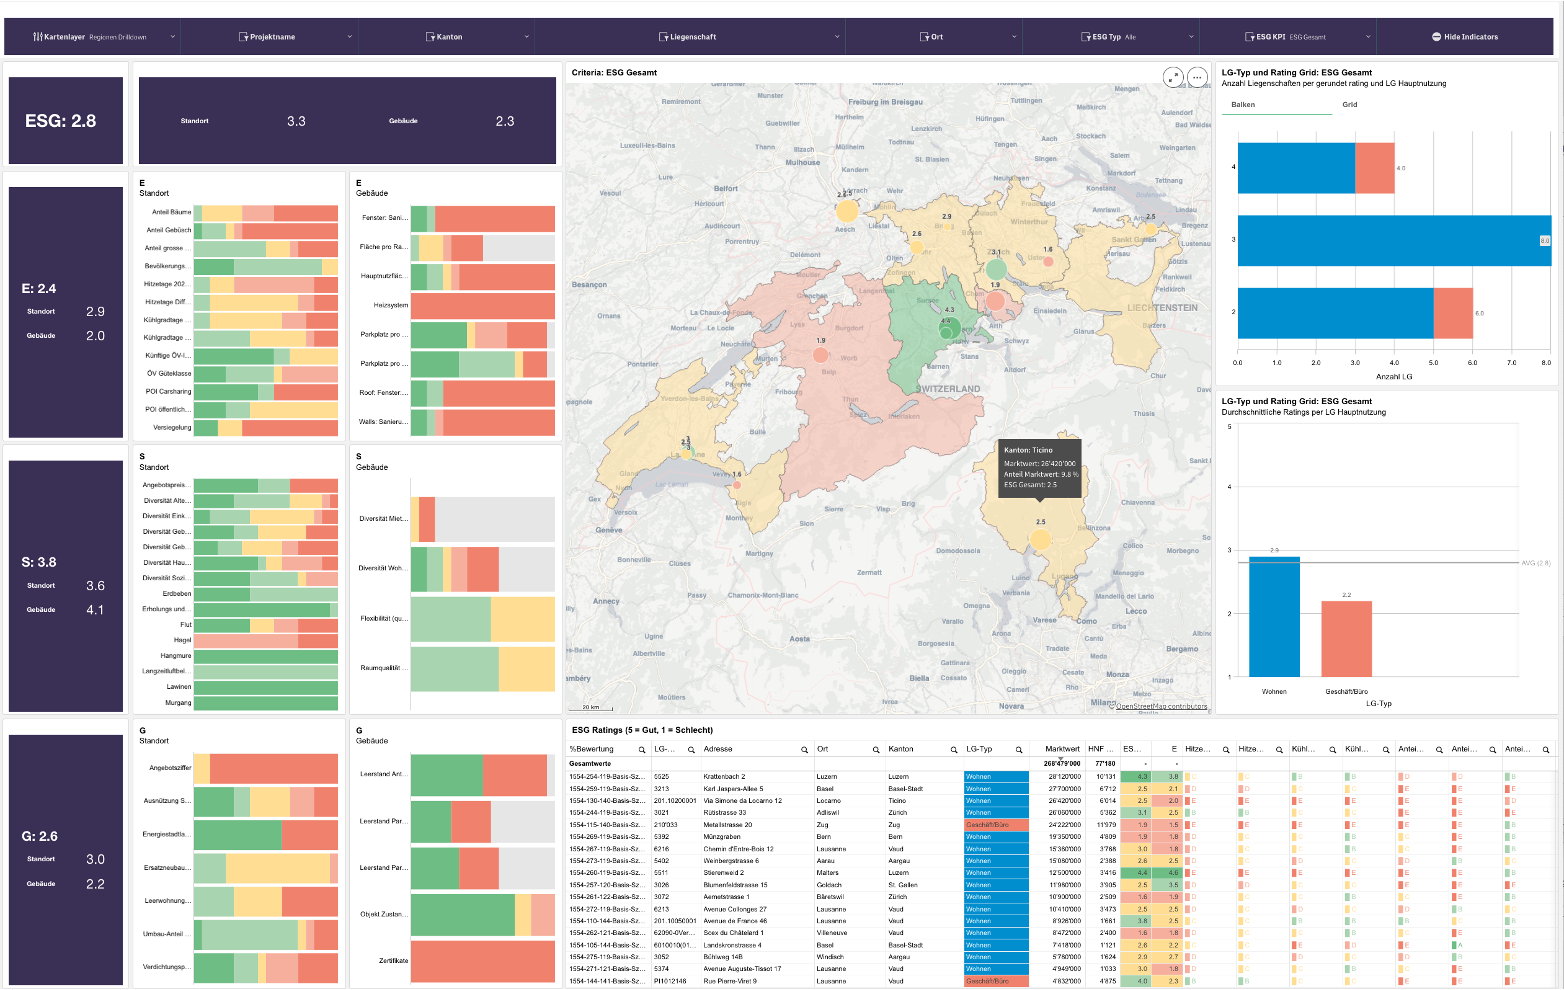Open the Projektname filter dropdown
This screenshot has width=1564, height=990.
(268, 37)
